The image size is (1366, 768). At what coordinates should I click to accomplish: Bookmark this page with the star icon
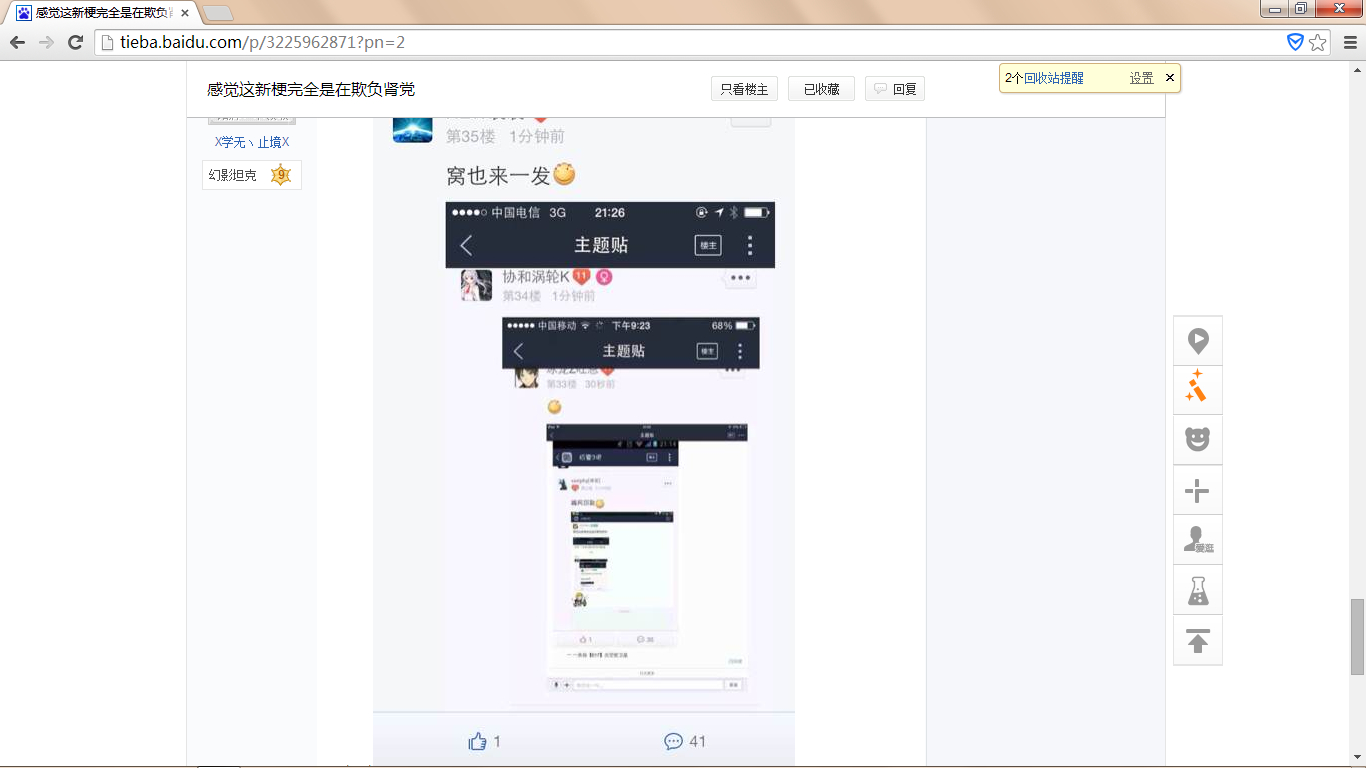click(x=1318, y=42)
